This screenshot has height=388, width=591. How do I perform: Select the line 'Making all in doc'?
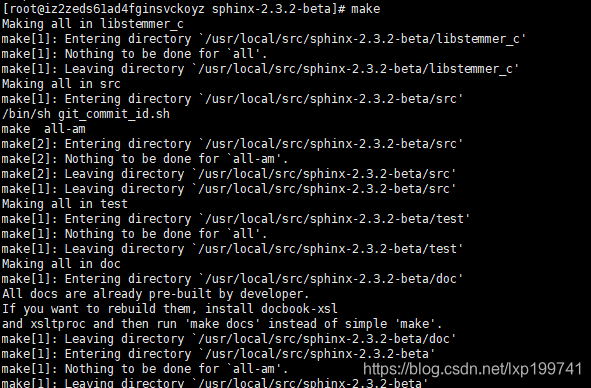click(x=61, y=264)
